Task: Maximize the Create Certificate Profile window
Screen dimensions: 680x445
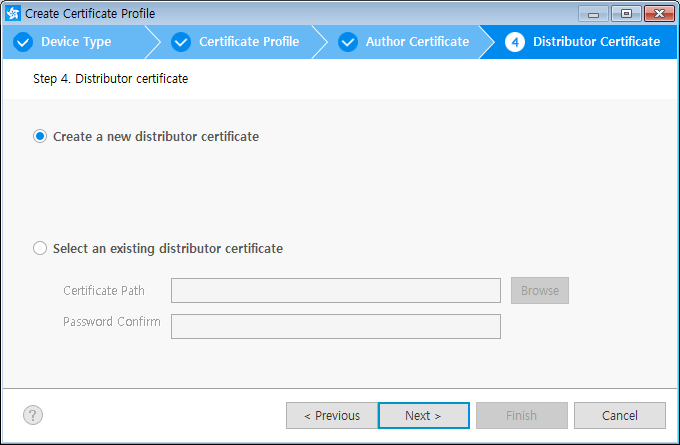Action: [x=626, y=13]
